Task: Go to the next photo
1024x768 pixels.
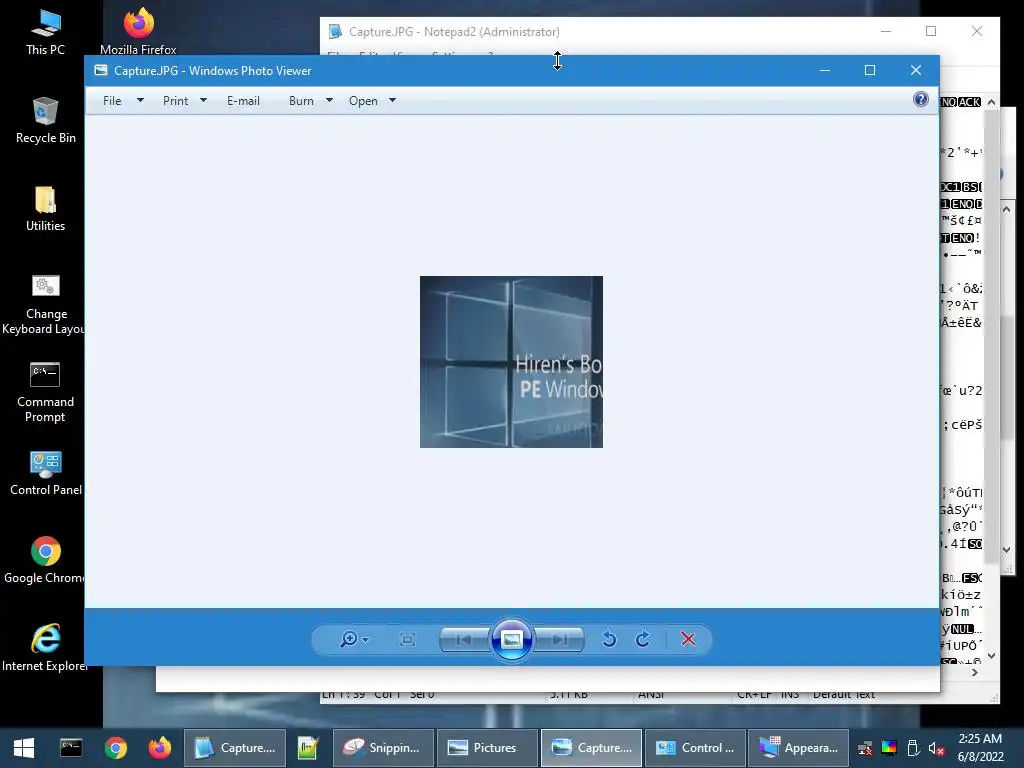Action: (559, 639)
